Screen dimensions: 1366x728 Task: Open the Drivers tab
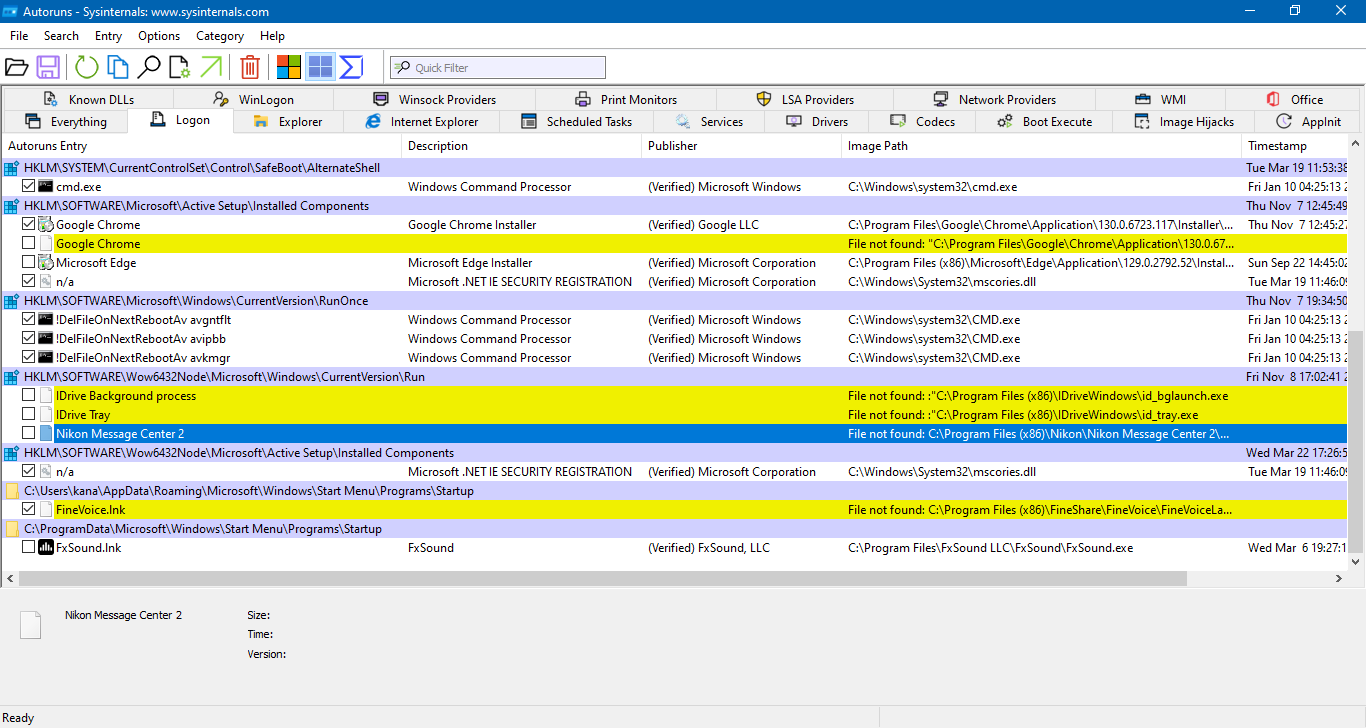[x=817, y=122]
